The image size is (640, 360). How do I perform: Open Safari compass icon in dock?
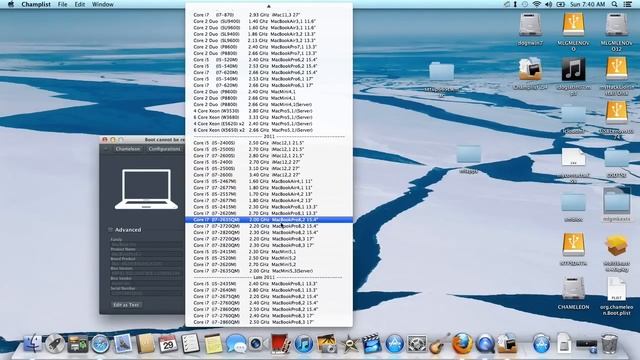pyautogui.click(x=100, y=344)
